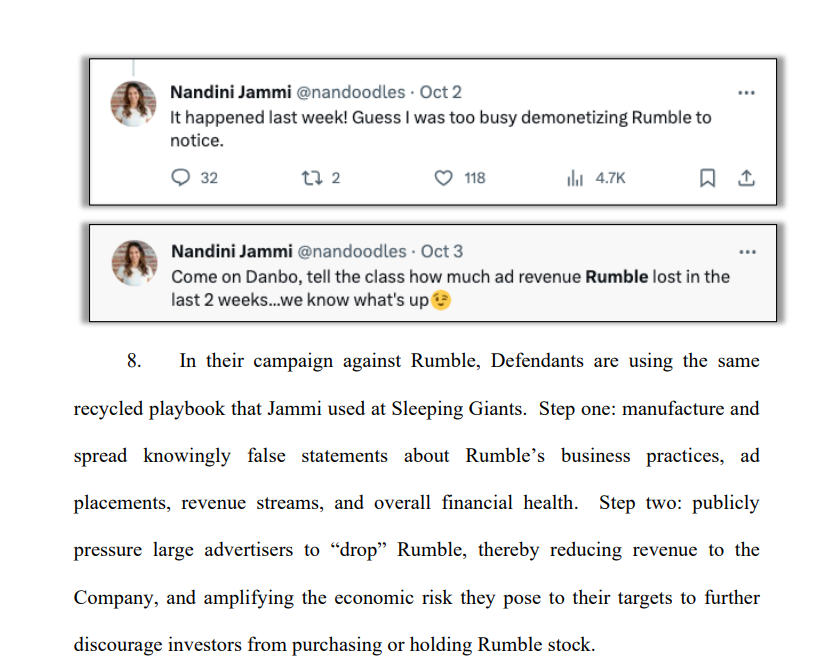Open the more options menu on the Oct 2 tweet

point(745,93)
